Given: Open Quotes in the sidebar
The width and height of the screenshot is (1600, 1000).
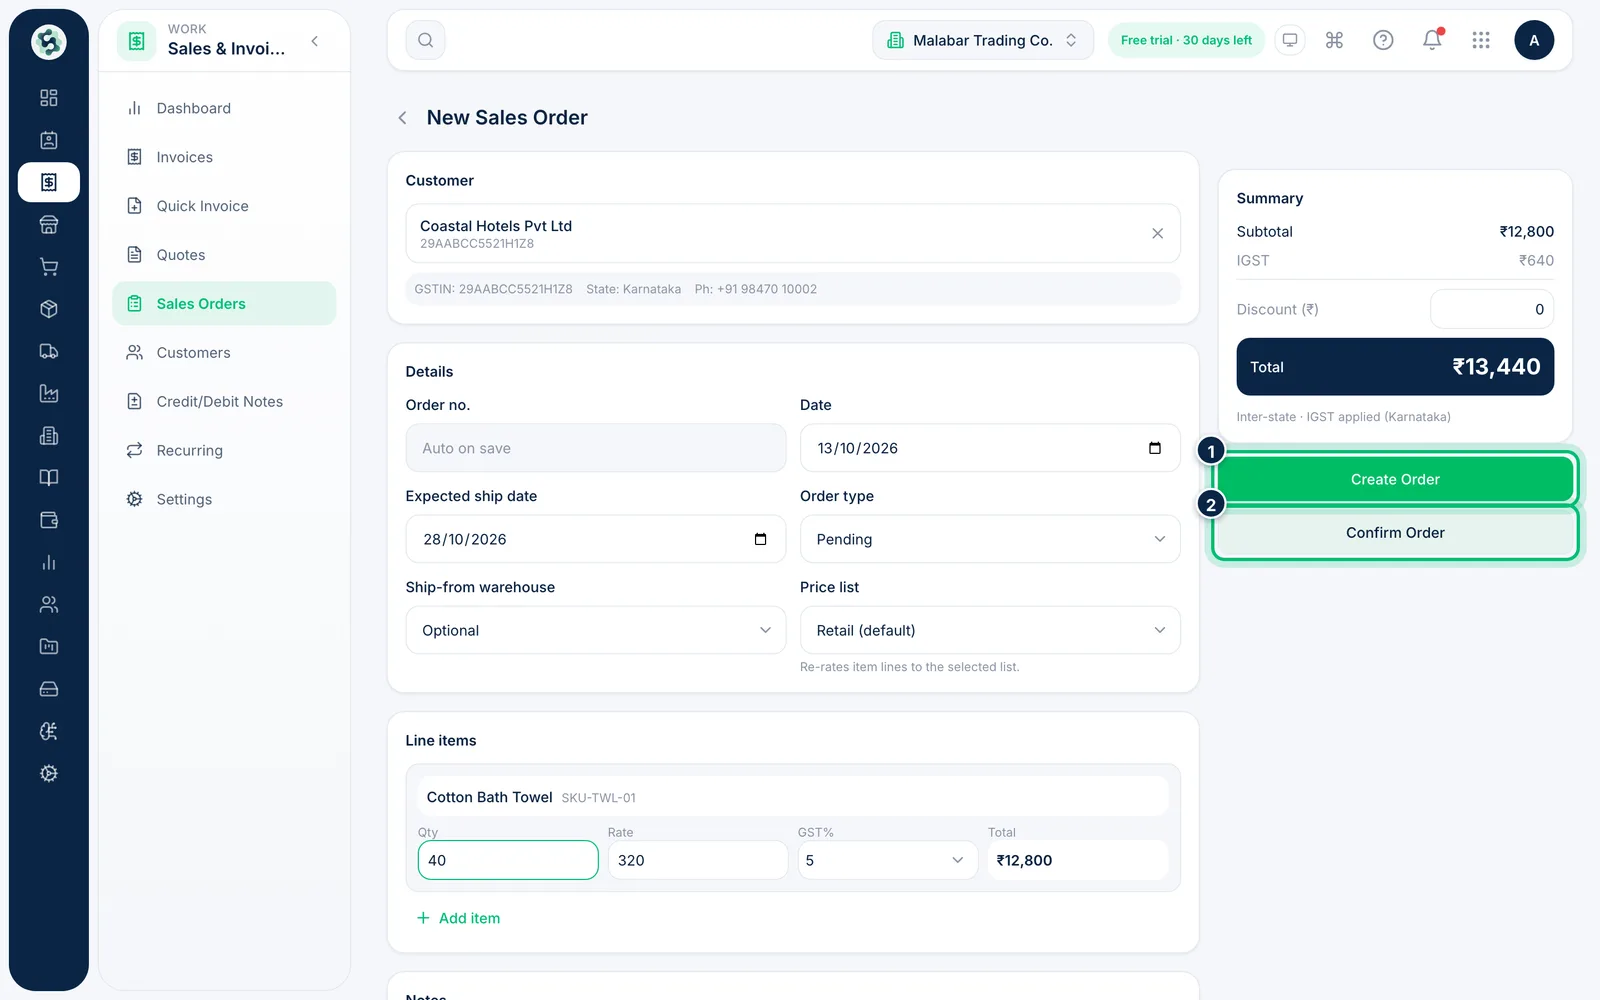Looking at the screenshot, I should (x=224, y=255).
